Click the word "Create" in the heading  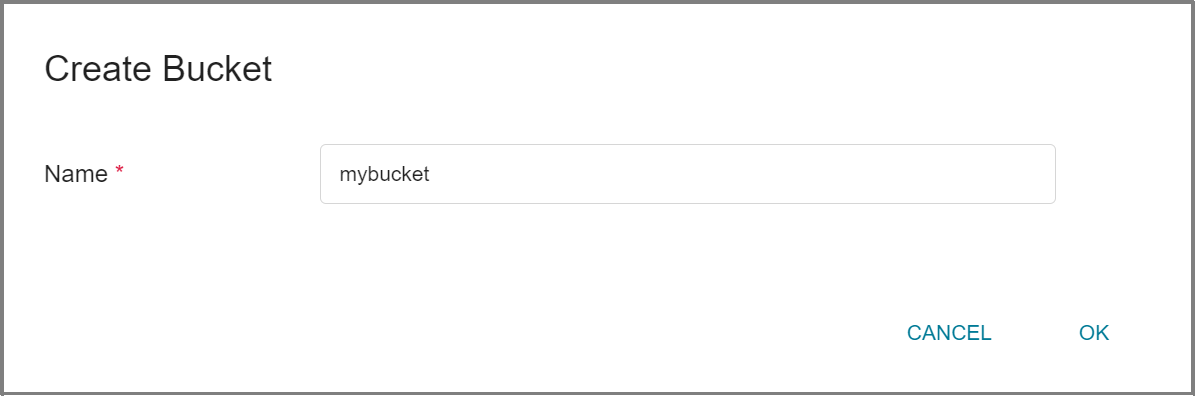tap(98, 69)
